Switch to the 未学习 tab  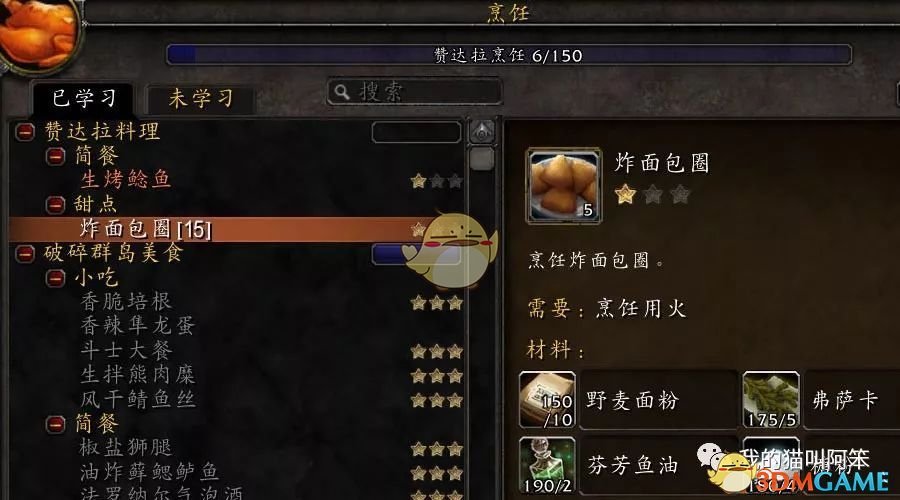point(200,99)
